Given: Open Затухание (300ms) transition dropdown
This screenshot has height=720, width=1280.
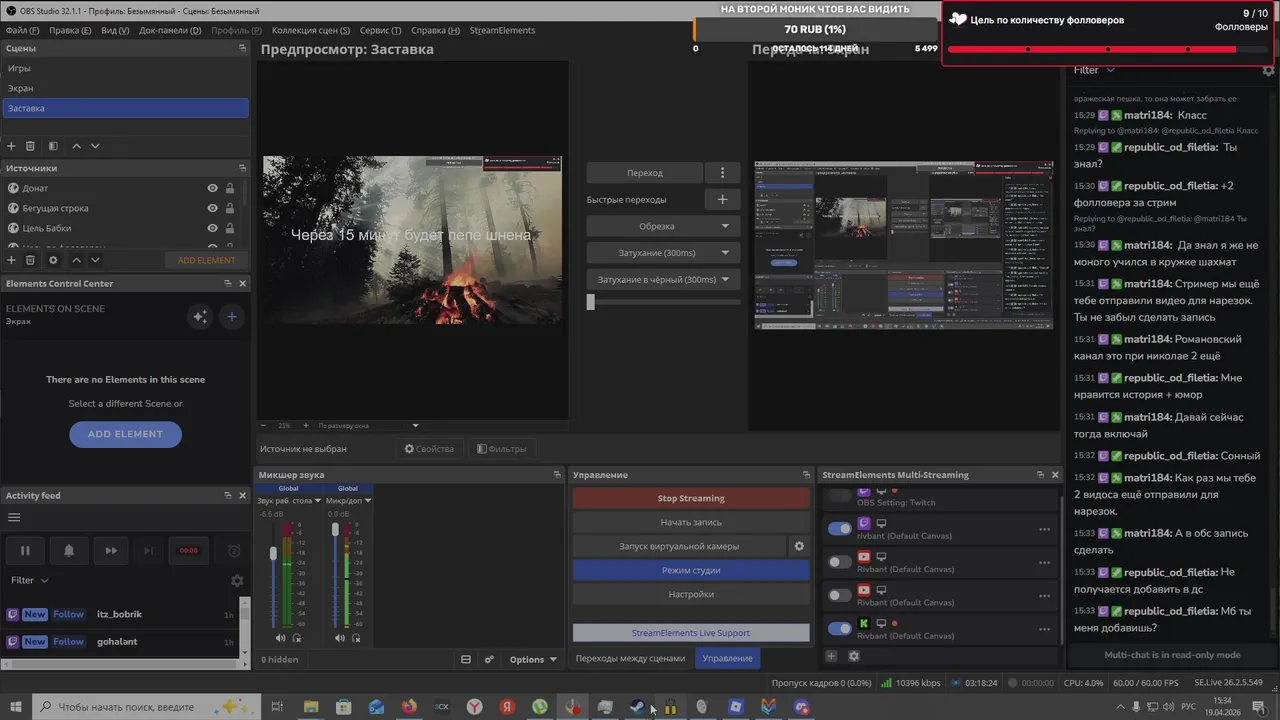Looking at the screenshot, I should pos(663,253).
